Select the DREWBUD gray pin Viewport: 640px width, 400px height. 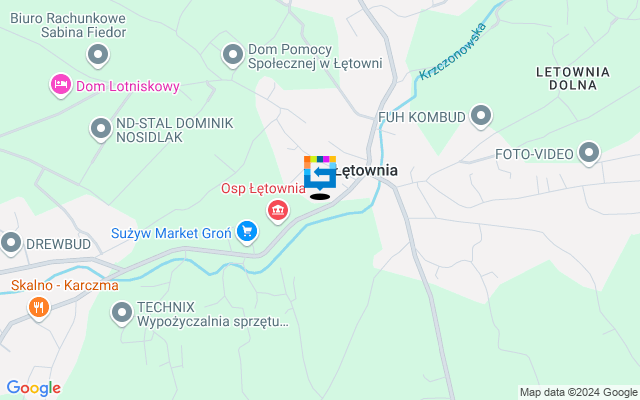[11, 243]
